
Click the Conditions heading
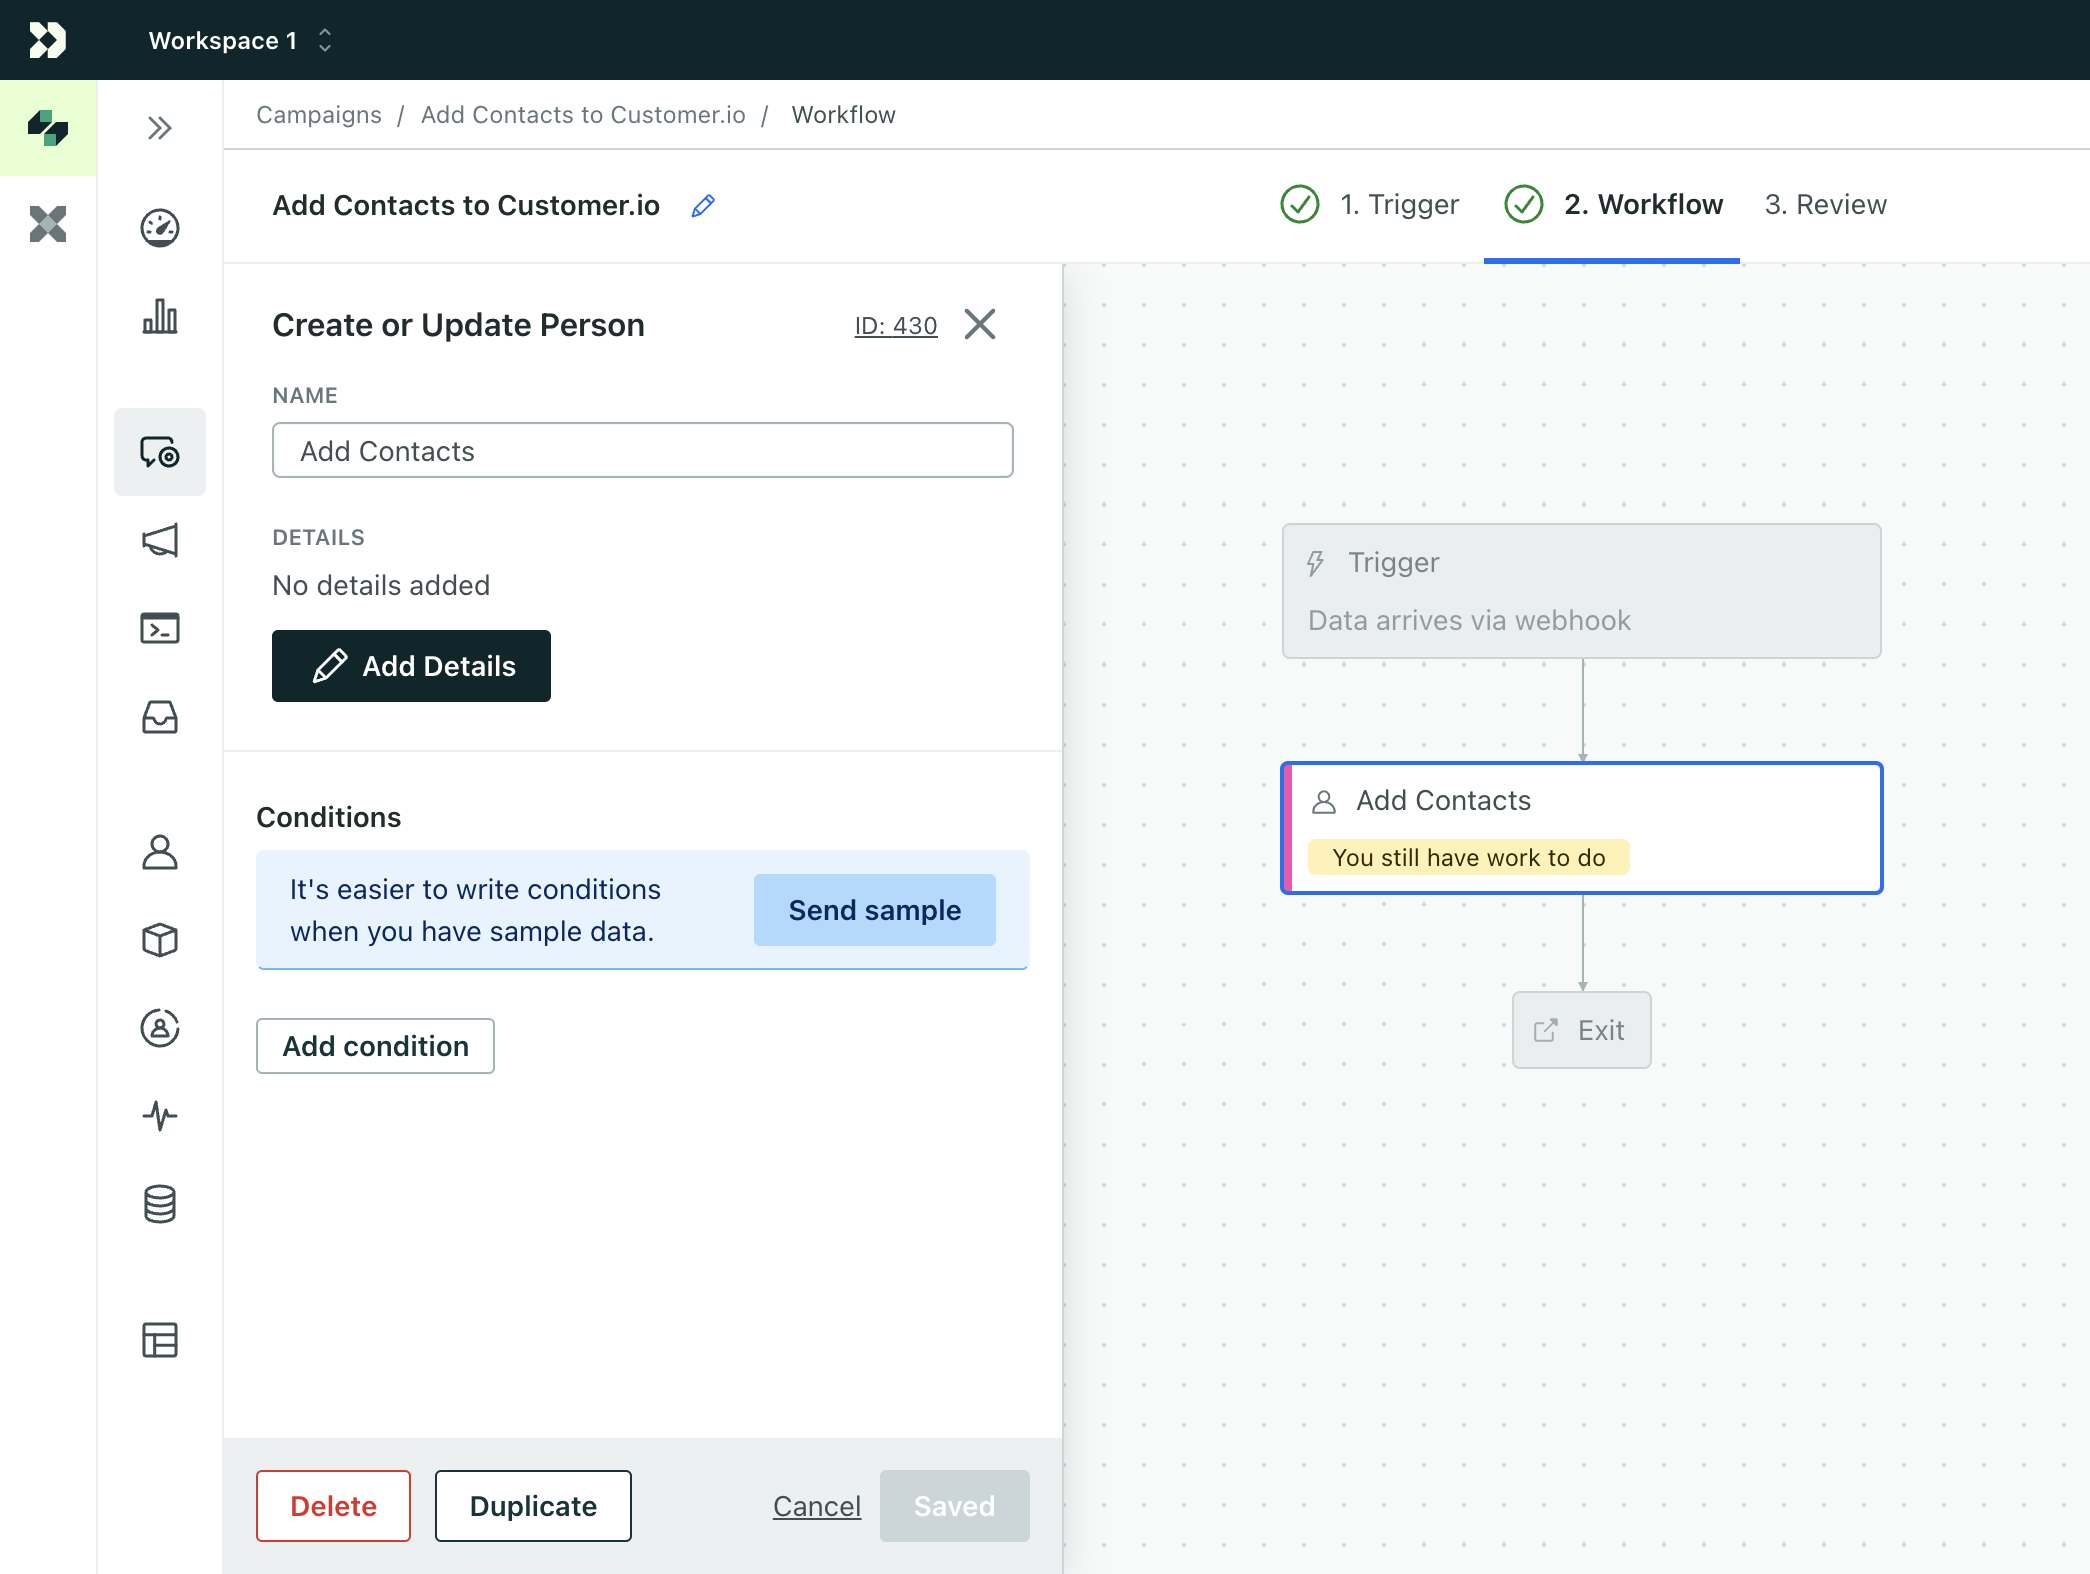click(329, 817)
